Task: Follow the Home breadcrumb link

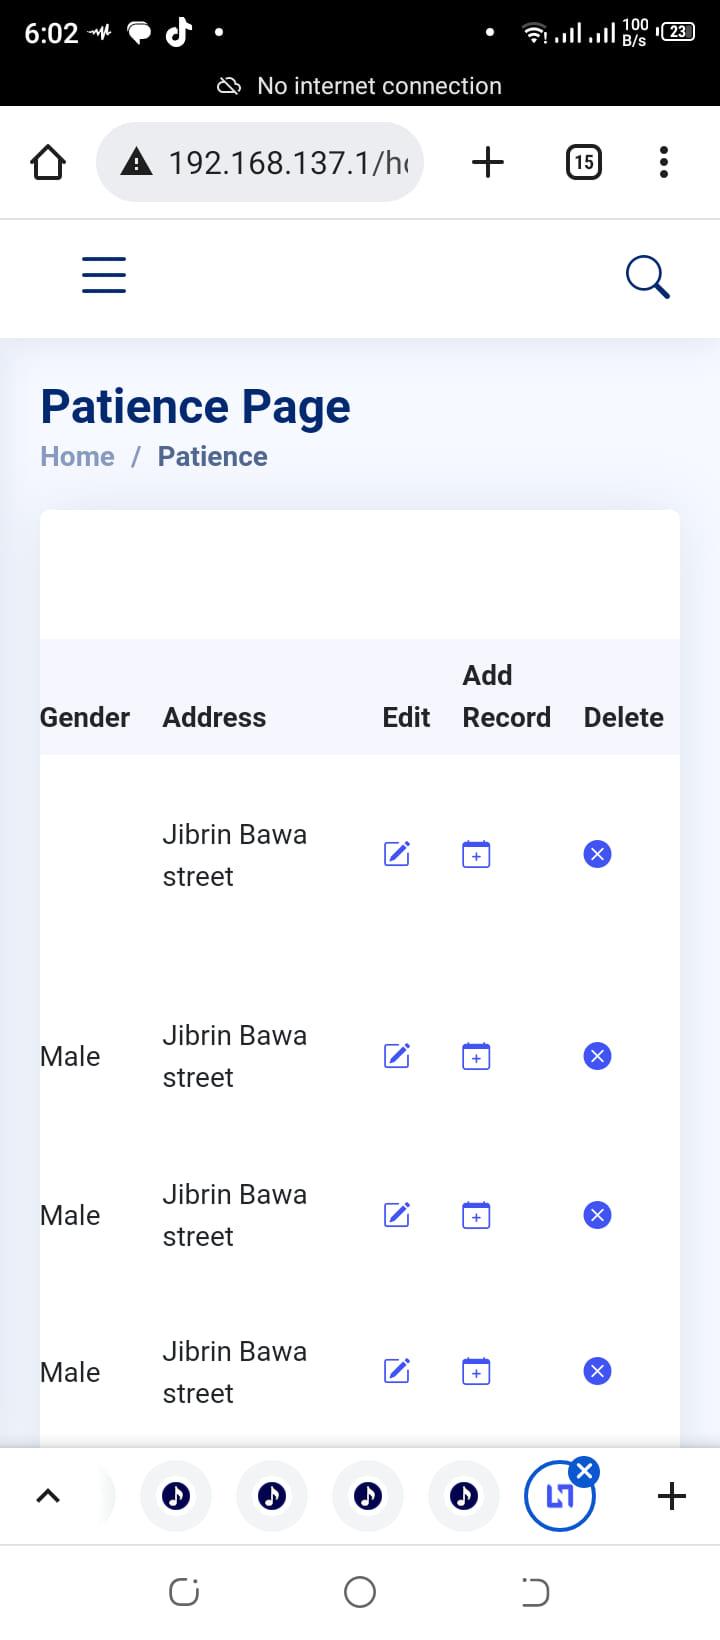Action: pos(77,457)
